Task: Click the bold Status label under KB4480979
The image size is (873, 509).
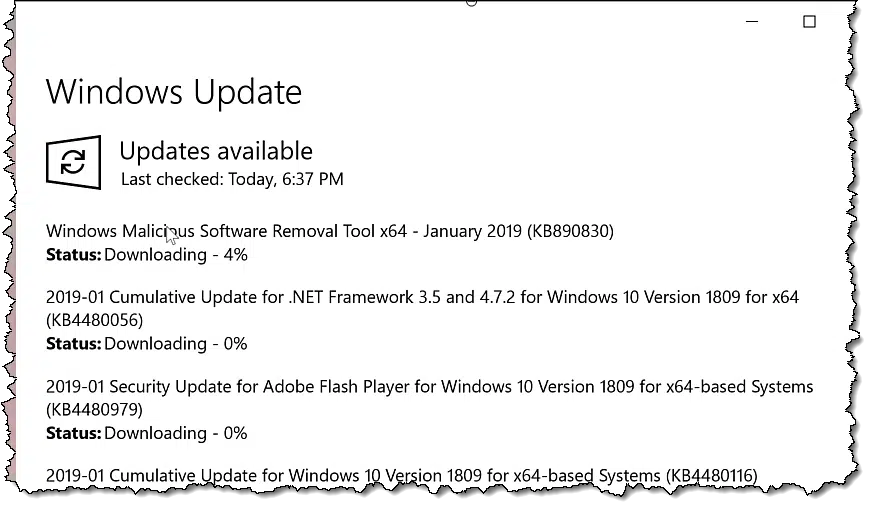Action: pyautogui.click(x=73, y=433)
